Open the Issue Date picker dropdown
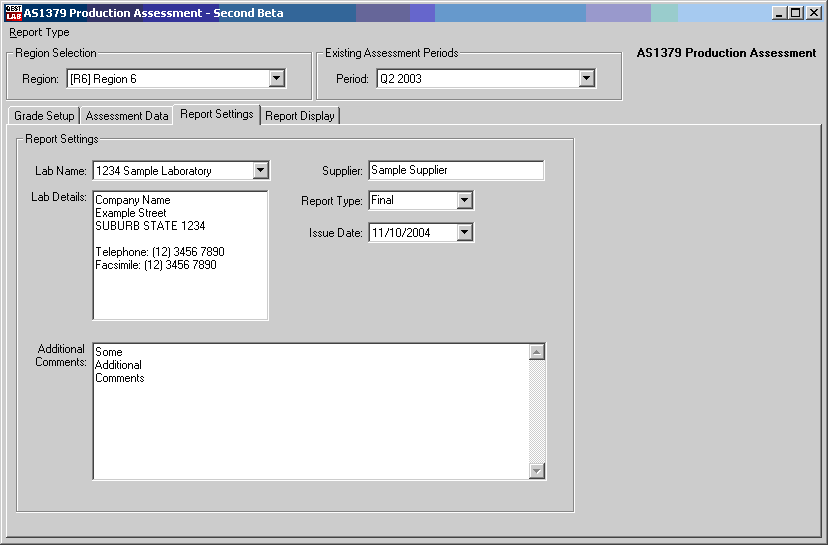The height and width of the screenshot is (545, 828). pyautogui.click(x=464, y=233)
